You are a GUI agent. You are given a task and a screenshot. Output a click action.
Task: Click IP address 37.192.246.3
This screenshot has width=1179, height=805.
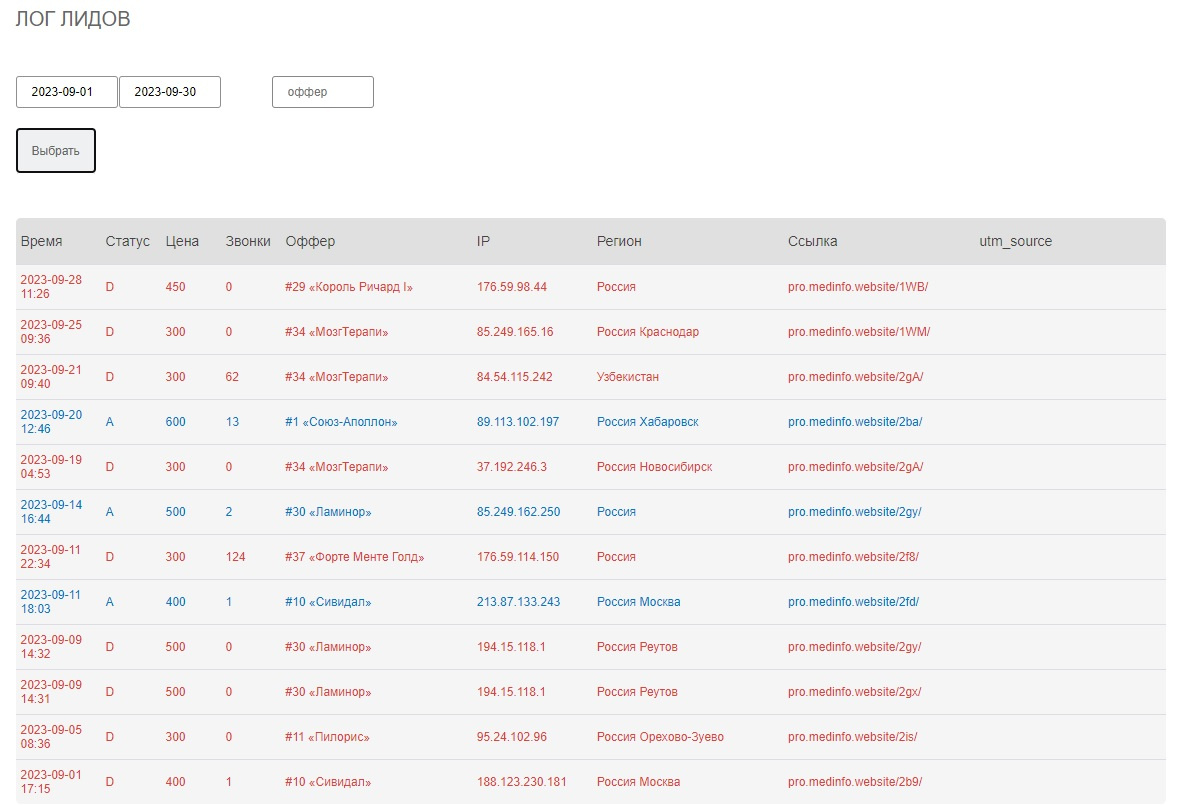click(512, 467)
